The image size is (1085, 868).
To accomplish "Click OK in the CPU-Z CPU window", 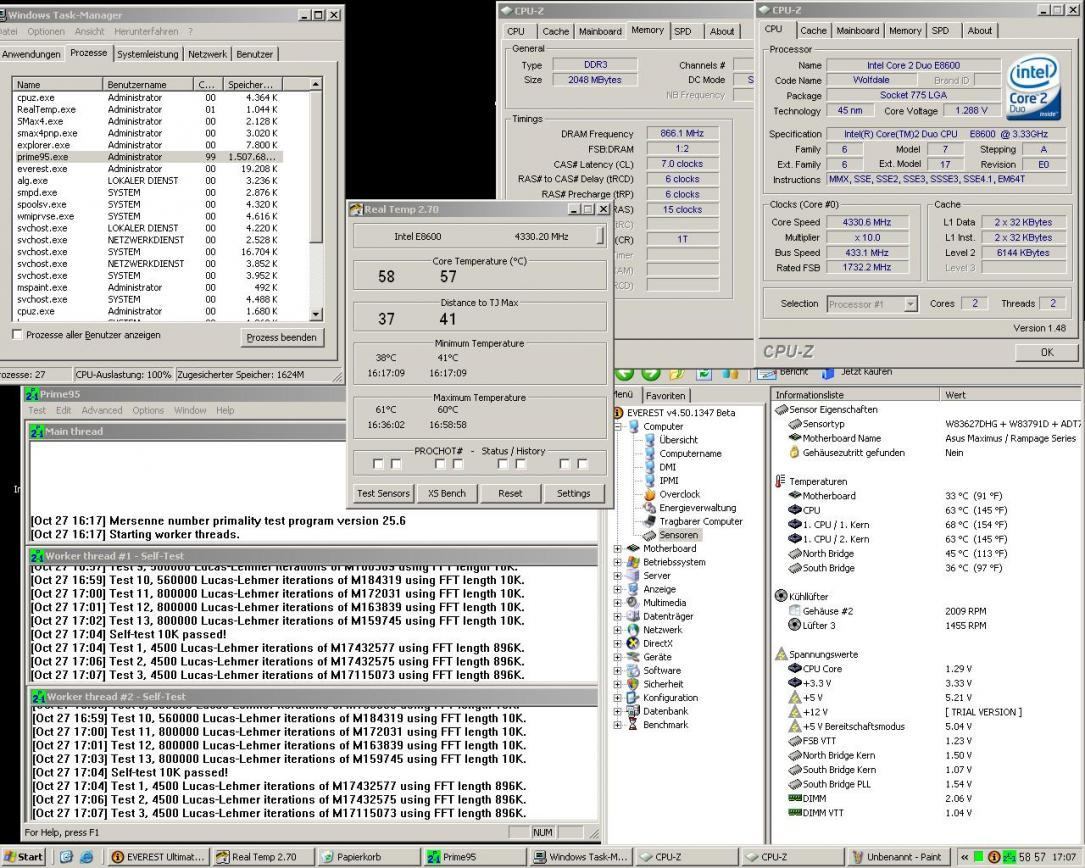I will point(1047,352).
